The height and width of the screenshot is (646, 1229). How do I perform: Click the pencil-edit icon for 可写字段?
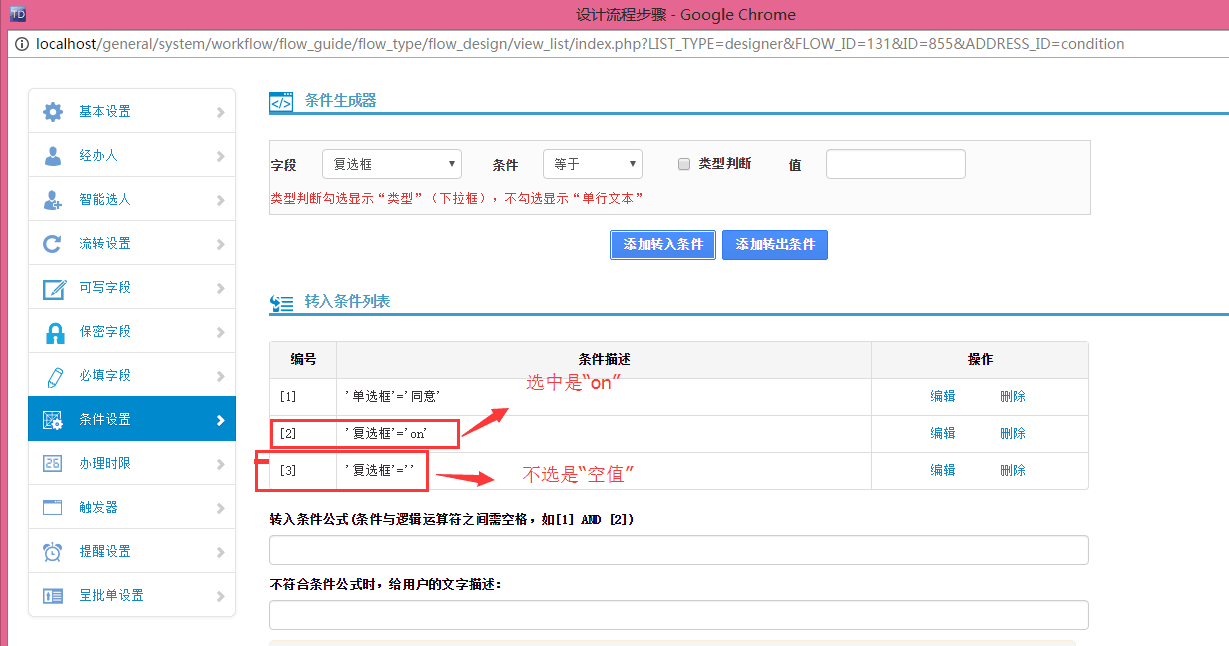(53, 288)
